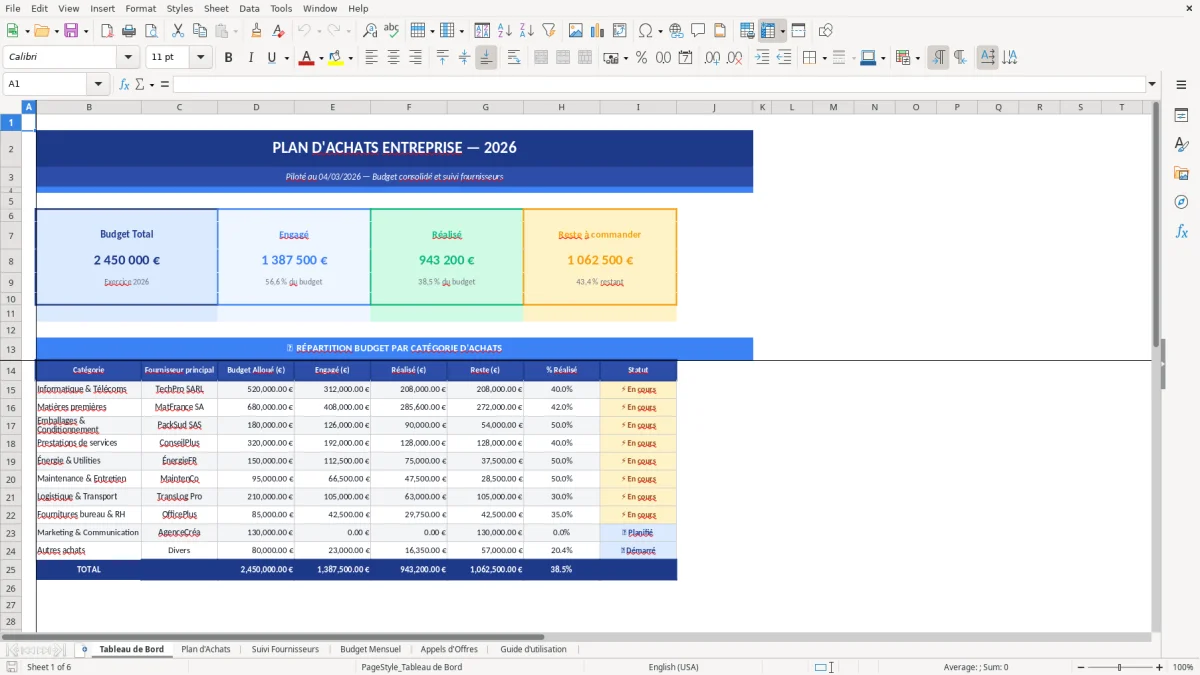Click the yellow Background Color swatch
This screenshot has width=1200, height=675.
coord(336,58)
